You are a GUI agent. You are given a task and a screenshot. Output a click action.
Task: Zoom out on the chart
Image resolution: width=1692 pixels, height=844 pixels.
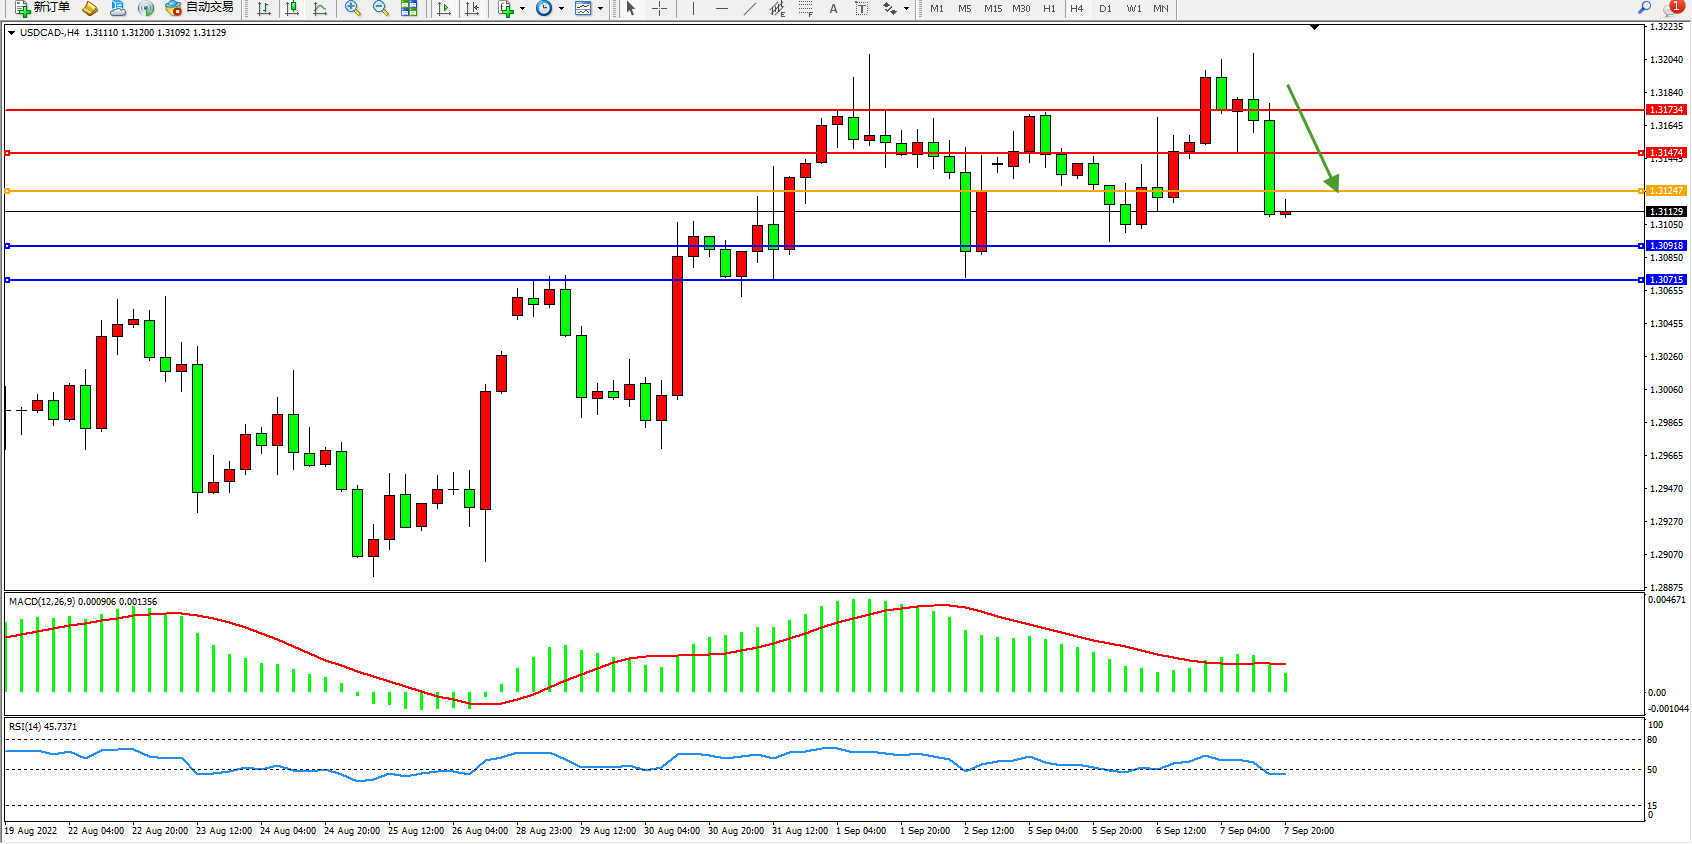(380, 8)
